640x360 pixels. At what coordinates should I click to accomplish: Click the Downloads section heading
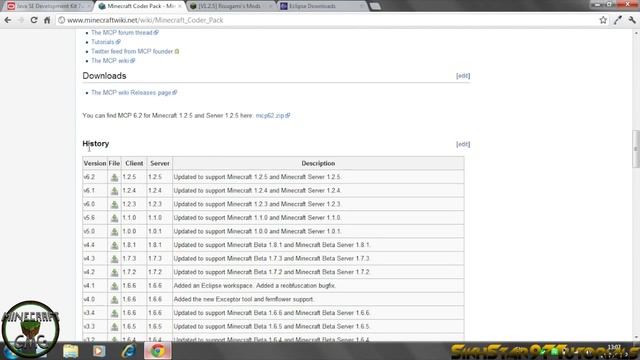click(104, 76)
